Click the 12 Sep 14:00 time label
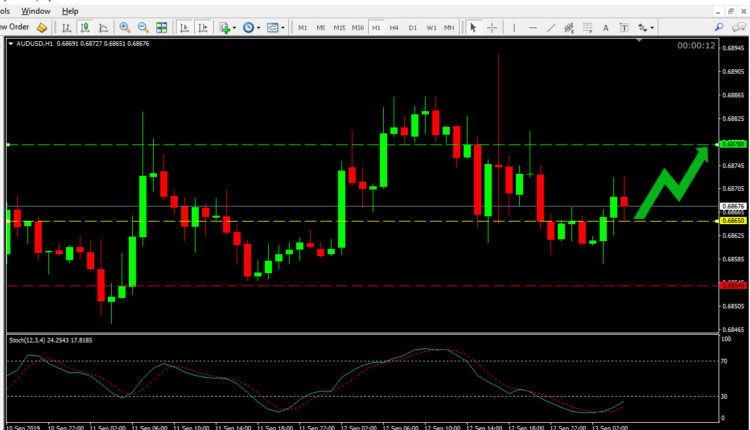Screen dimensions: 750x430 [x=484, y=428]
